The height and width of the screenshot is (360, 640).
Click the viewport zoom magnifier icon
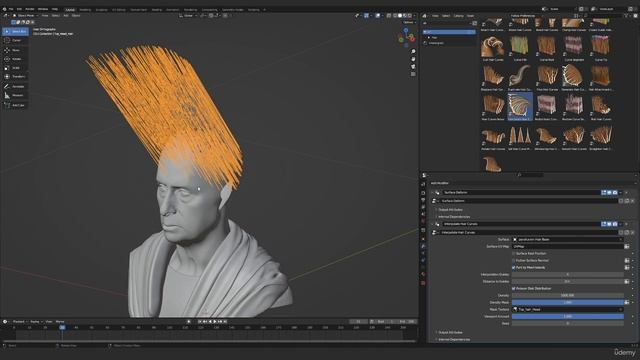coord(413,51)
